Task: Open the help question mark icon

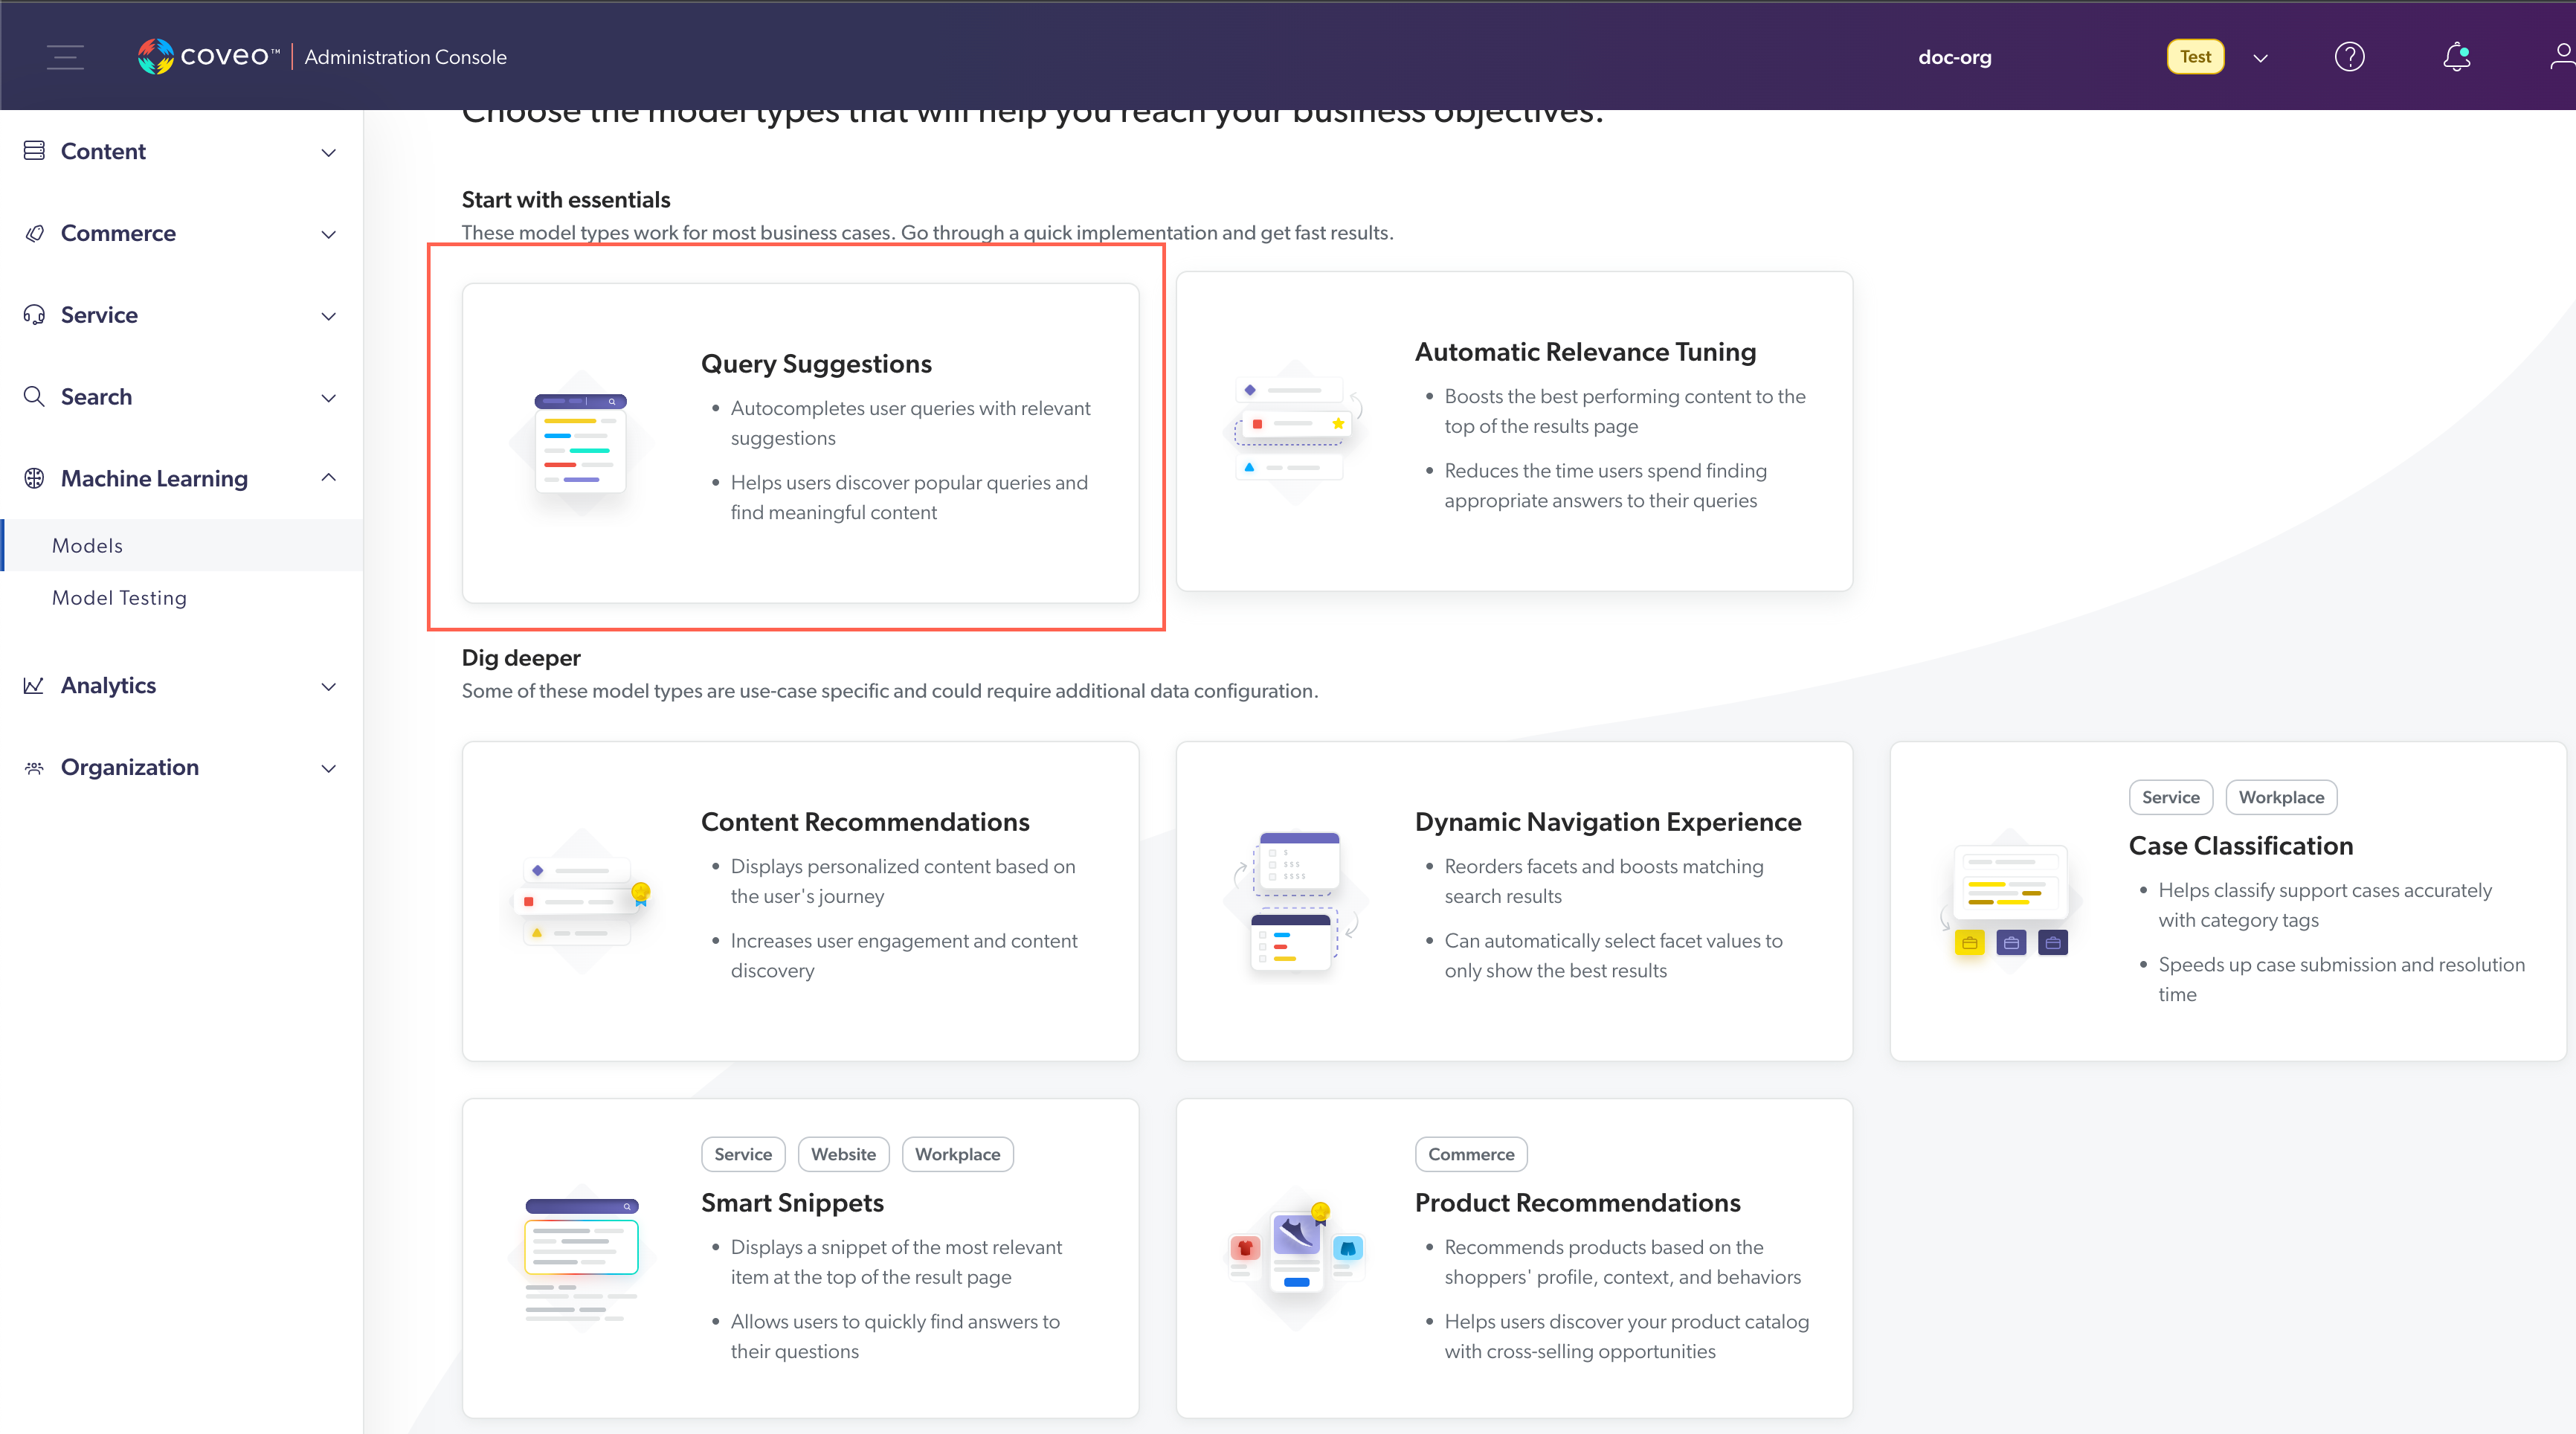Action: click(x=2349, y=57)
